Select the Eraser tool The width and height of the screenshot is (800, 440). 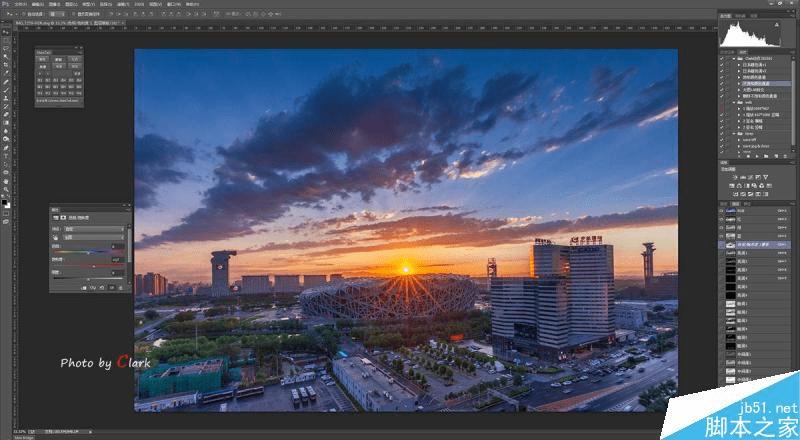(x=7, y=114)
